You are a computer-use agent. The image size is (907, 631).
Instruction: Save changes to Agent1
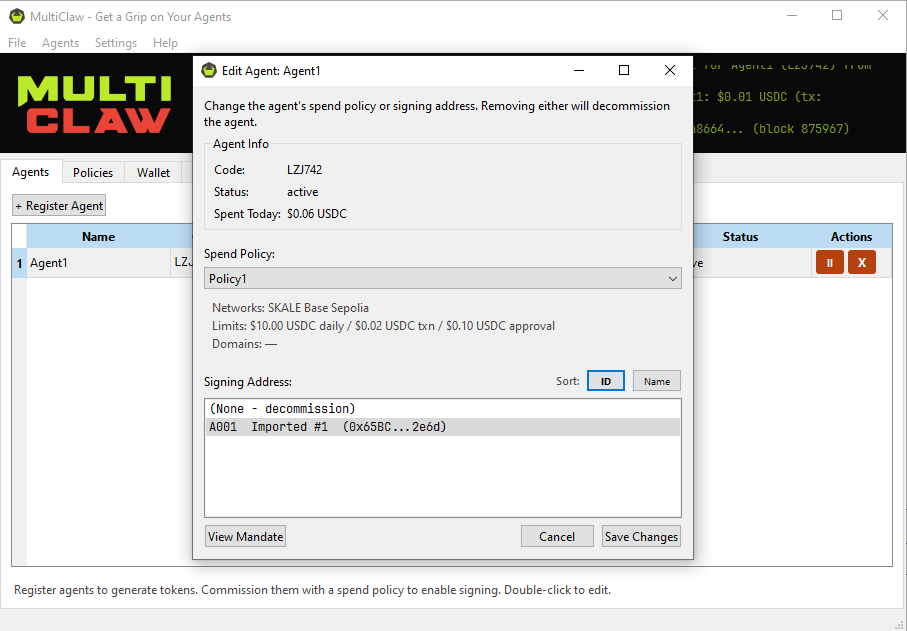(640, 536)
